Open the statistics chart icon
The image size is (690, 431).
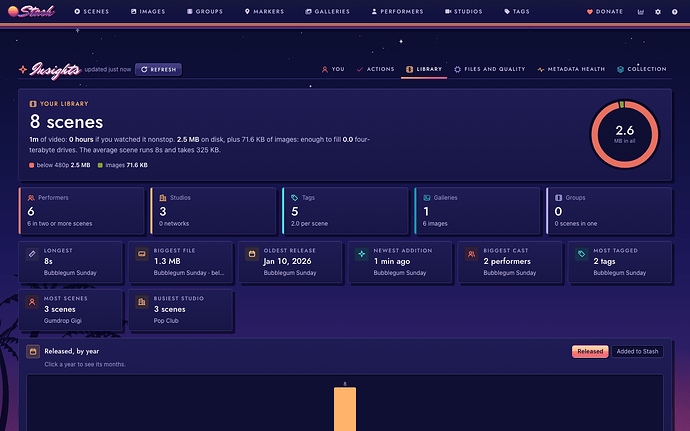pos(641,12)
